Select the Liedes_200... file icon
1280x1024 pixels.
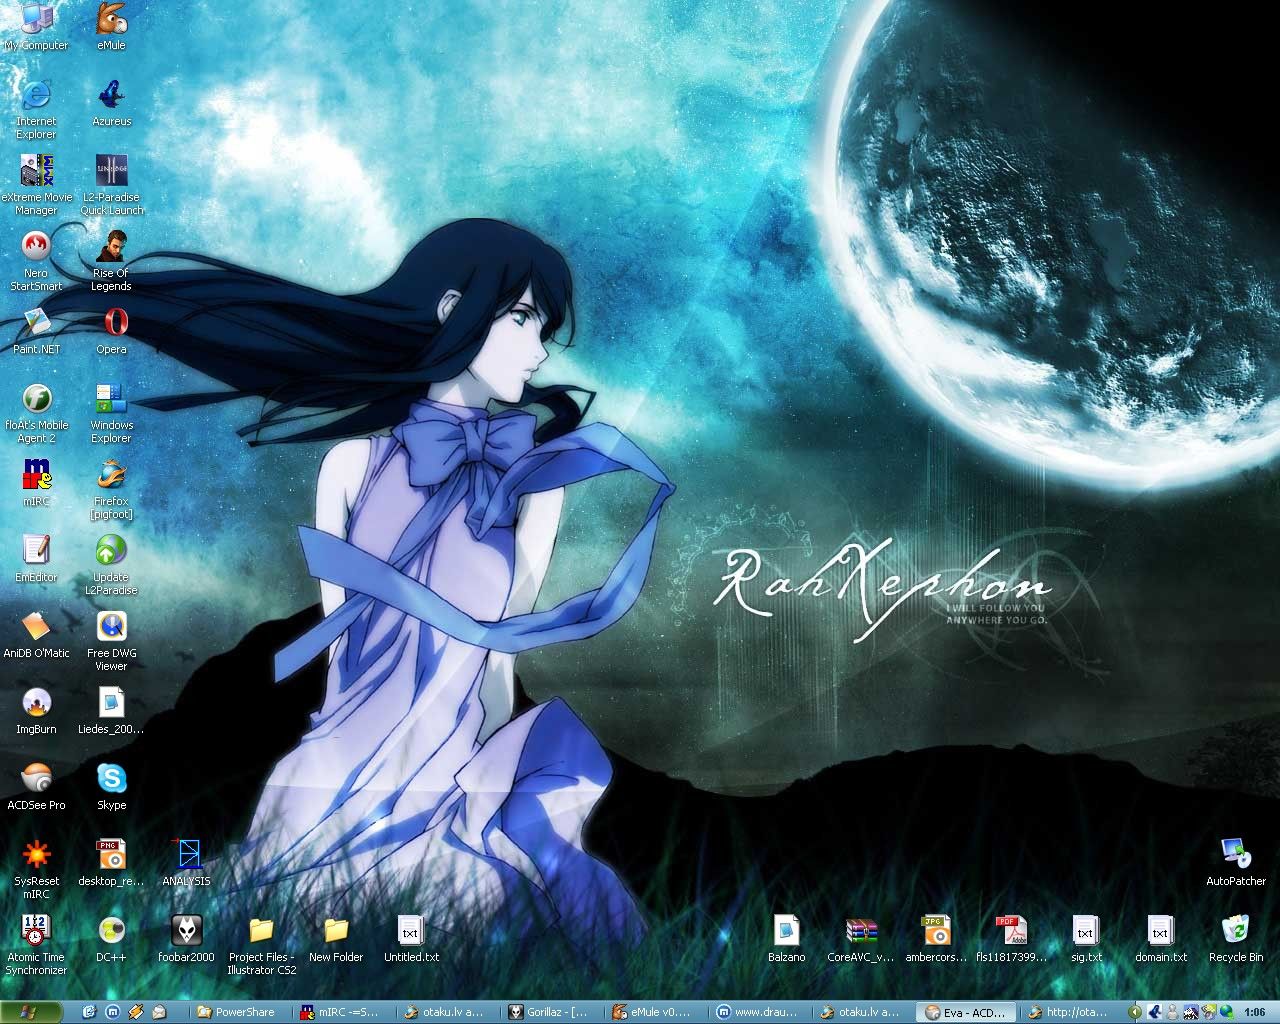pos(111,711)
